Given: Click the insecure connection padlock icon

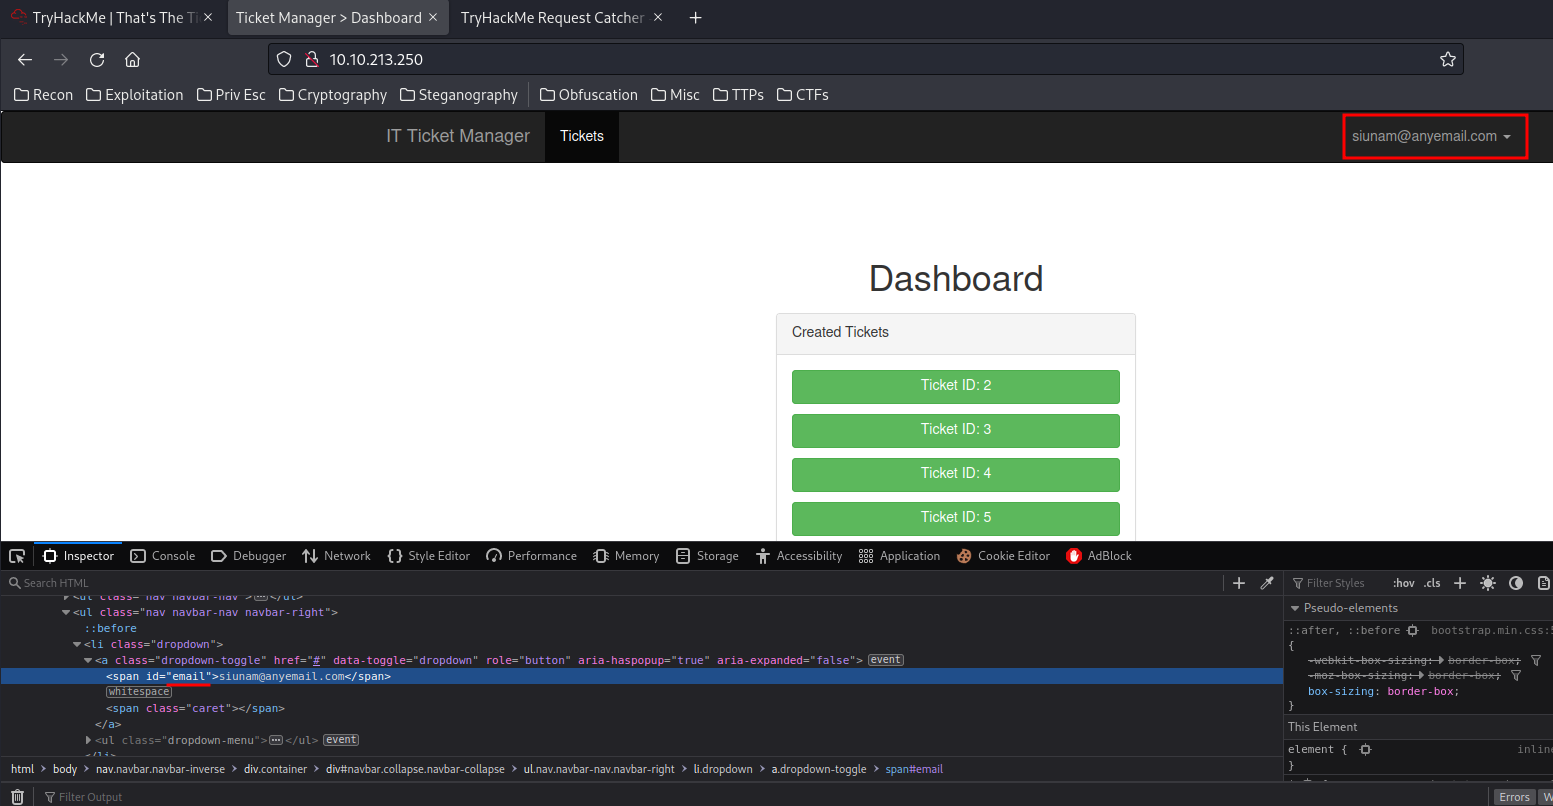Looking at the screenshot, I should (311, 60).
